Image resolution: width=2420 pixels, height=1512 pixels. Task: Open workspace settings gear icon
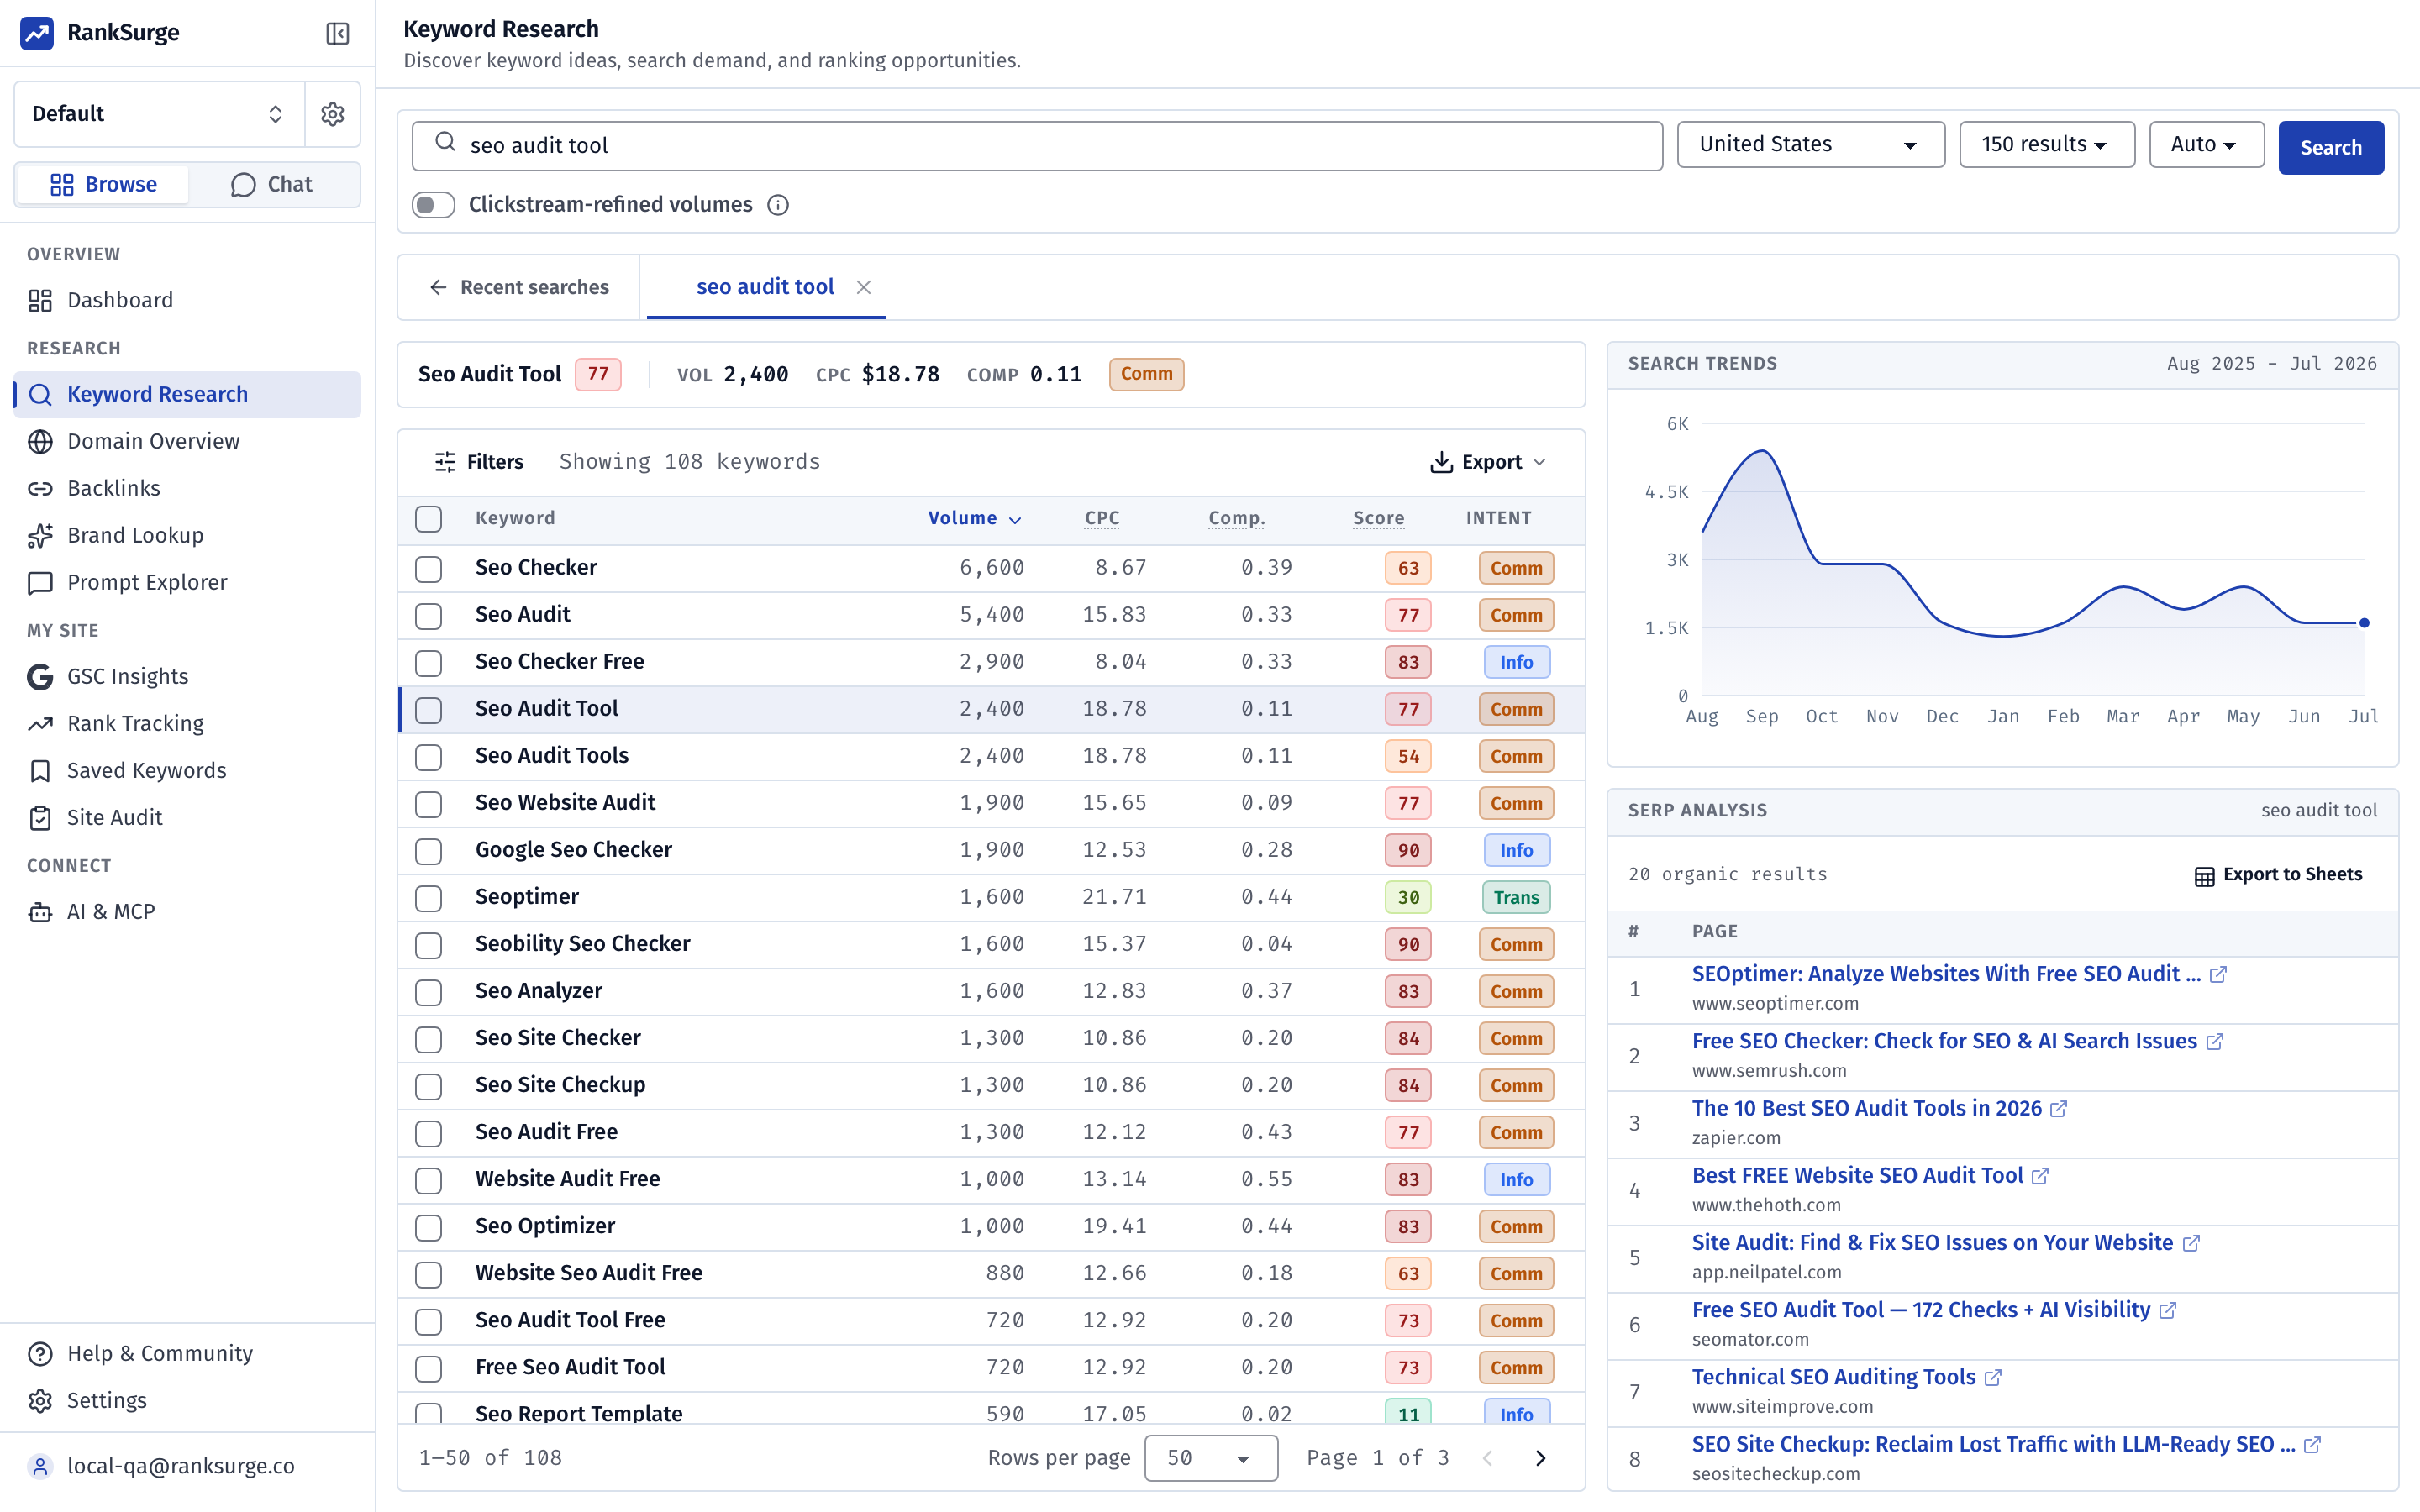pos(333,114)
